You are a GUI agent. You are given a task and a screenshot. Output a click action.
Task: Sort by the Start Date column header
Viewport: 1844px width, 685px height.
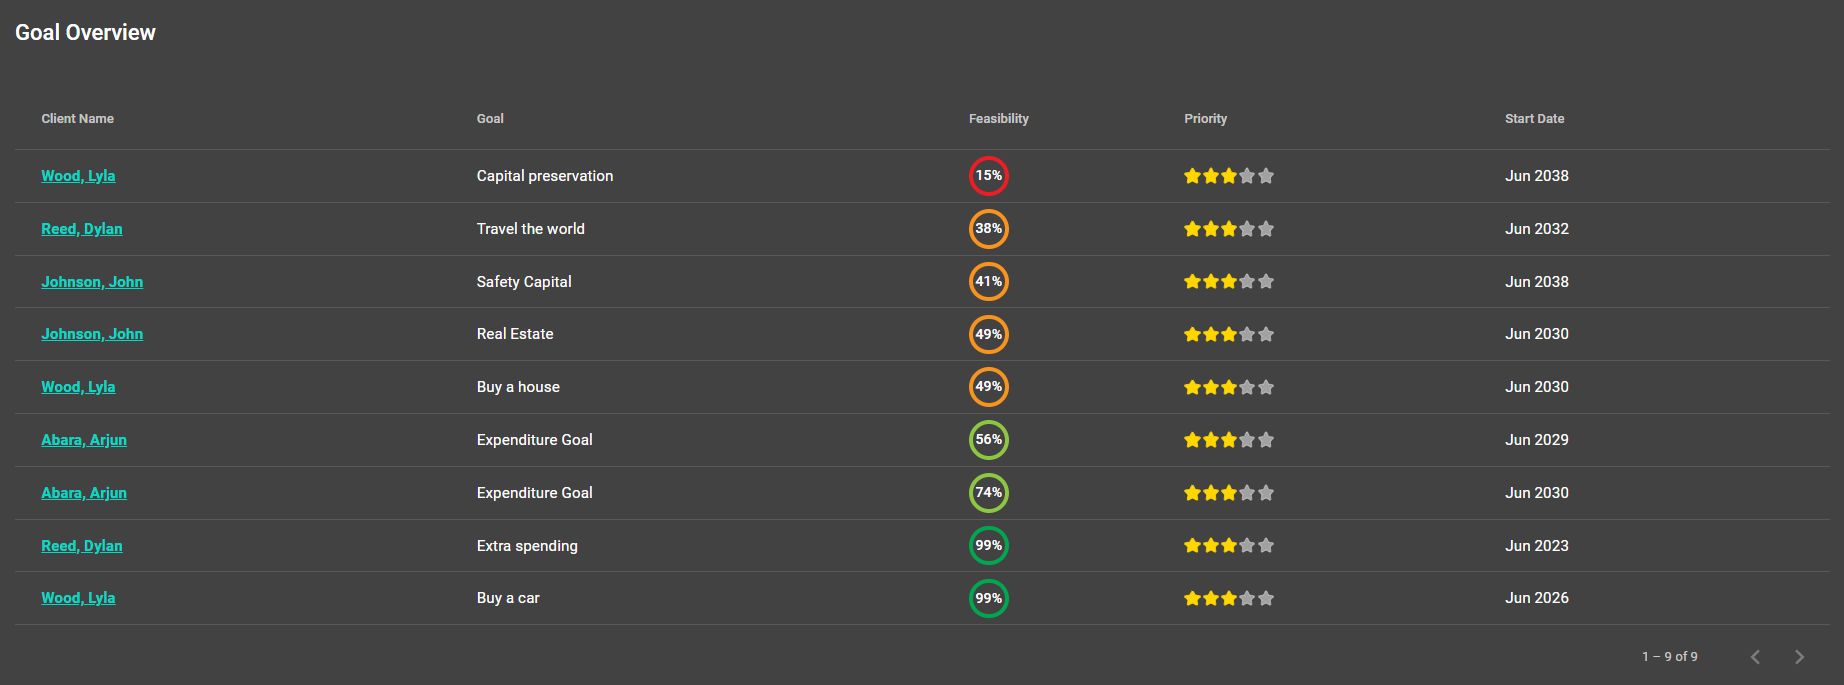1534,118
